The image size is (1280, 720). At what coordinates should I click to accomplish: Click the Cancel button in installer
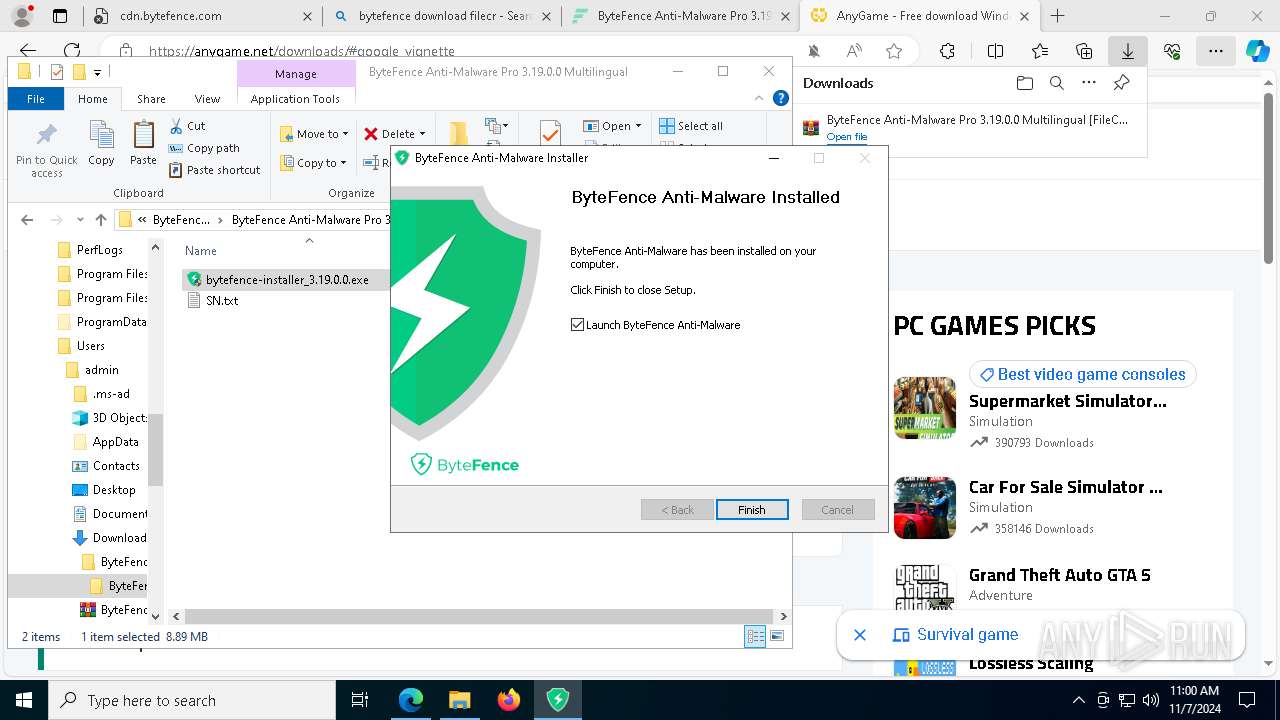[x=838, y=510]
